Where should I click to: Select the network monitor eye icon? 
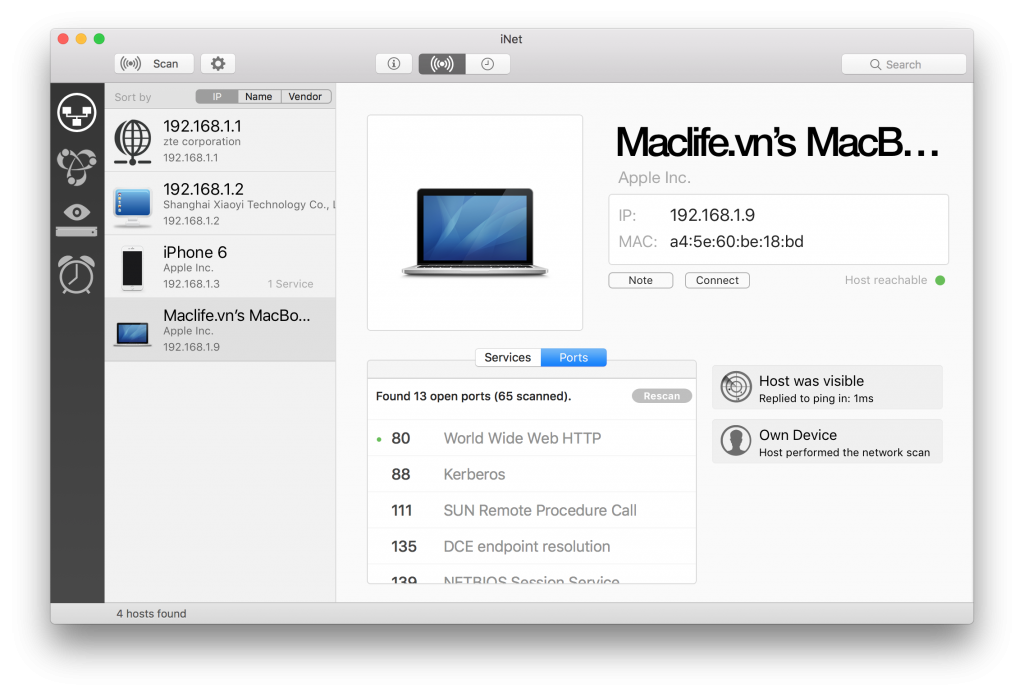pos(76,213)
